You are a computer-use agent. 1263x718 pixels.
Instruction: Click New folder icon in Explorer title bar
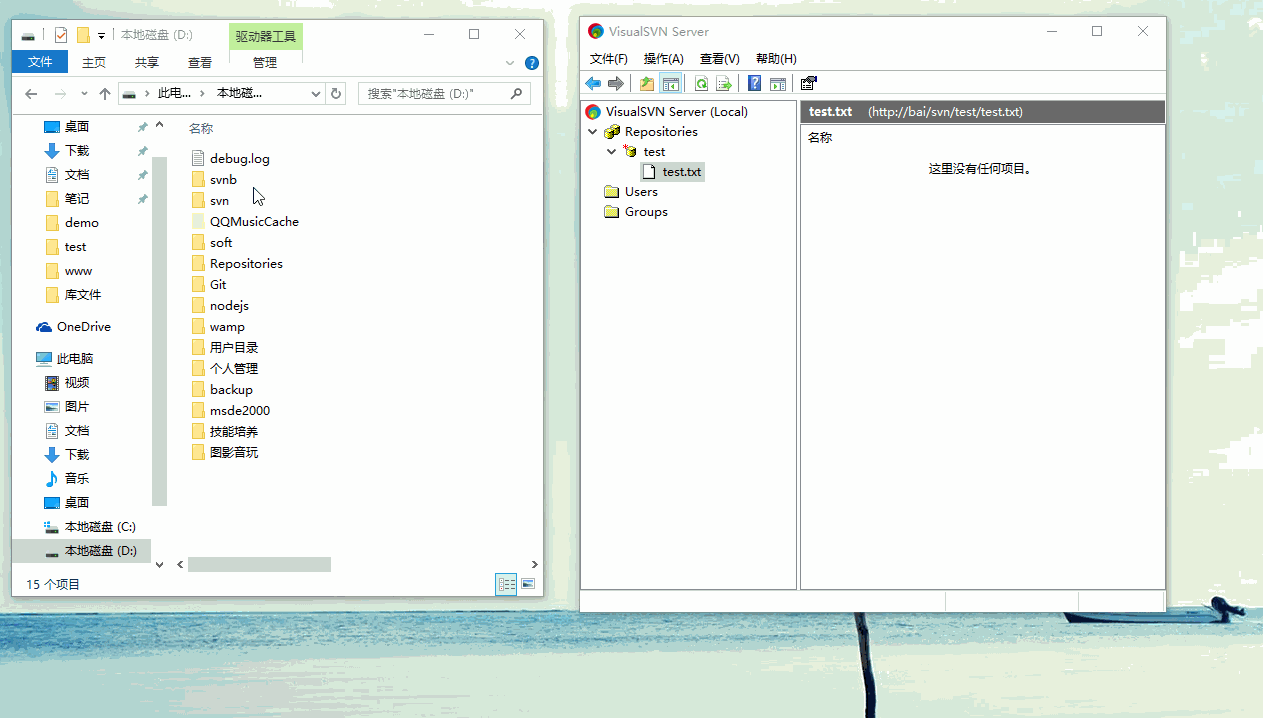point(83,35)
